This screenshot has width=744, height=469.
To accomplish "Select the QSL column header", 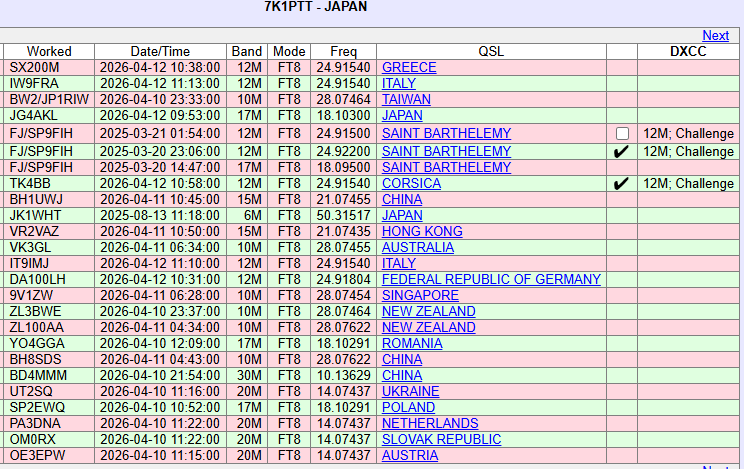I will pos(491,51).
